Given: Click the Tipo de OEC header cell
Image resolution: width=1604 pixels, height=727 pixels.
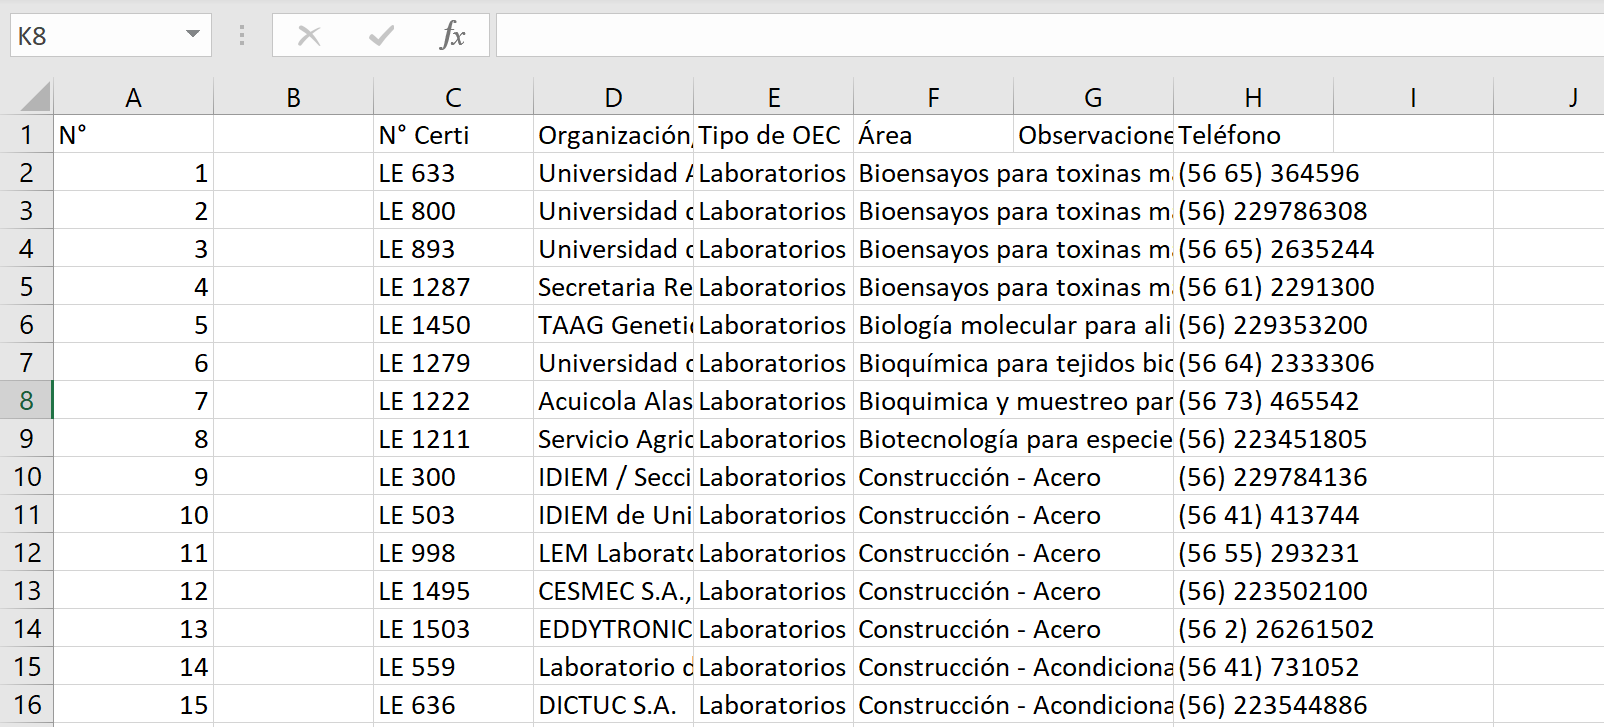Looking at the screenshot, I should pos(773,135).
